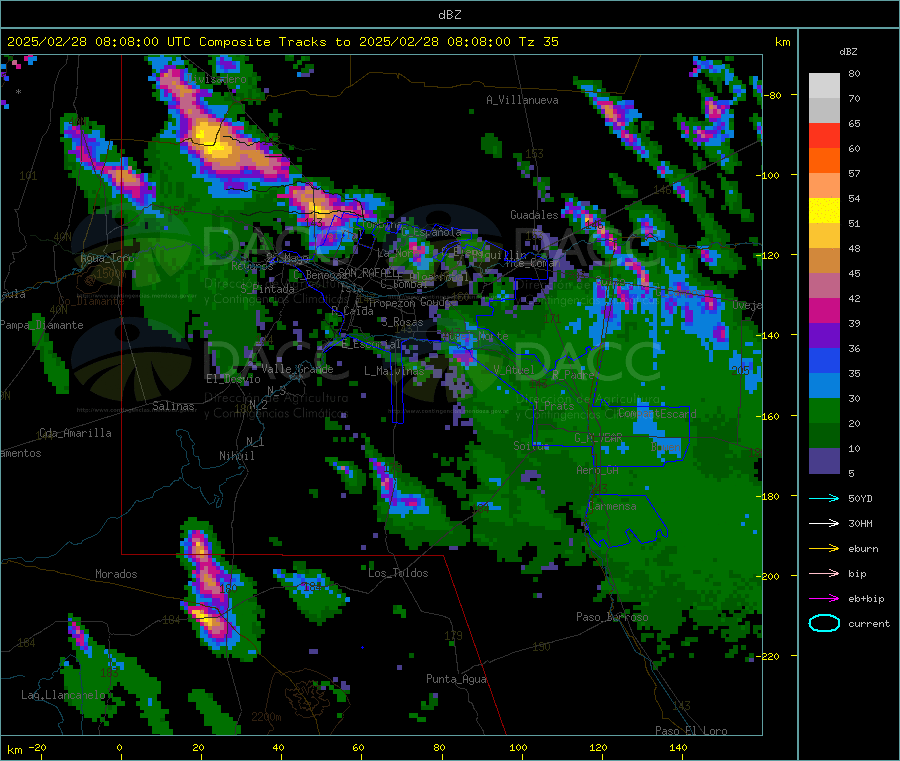Screen dimensions: 900x761
Task: Click the 'dBZ' heading above the color scale
Action: click(x=848, y=52)
